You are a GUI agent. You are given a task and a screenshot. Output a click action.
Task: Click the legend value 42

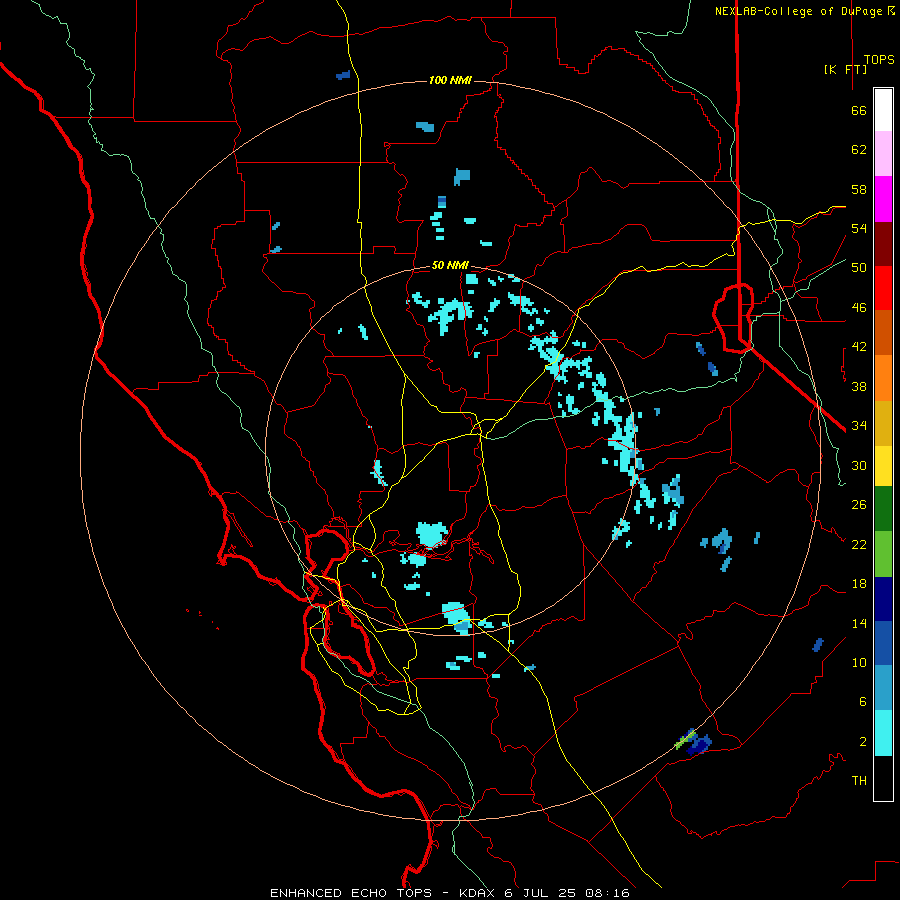coord(859,347)
